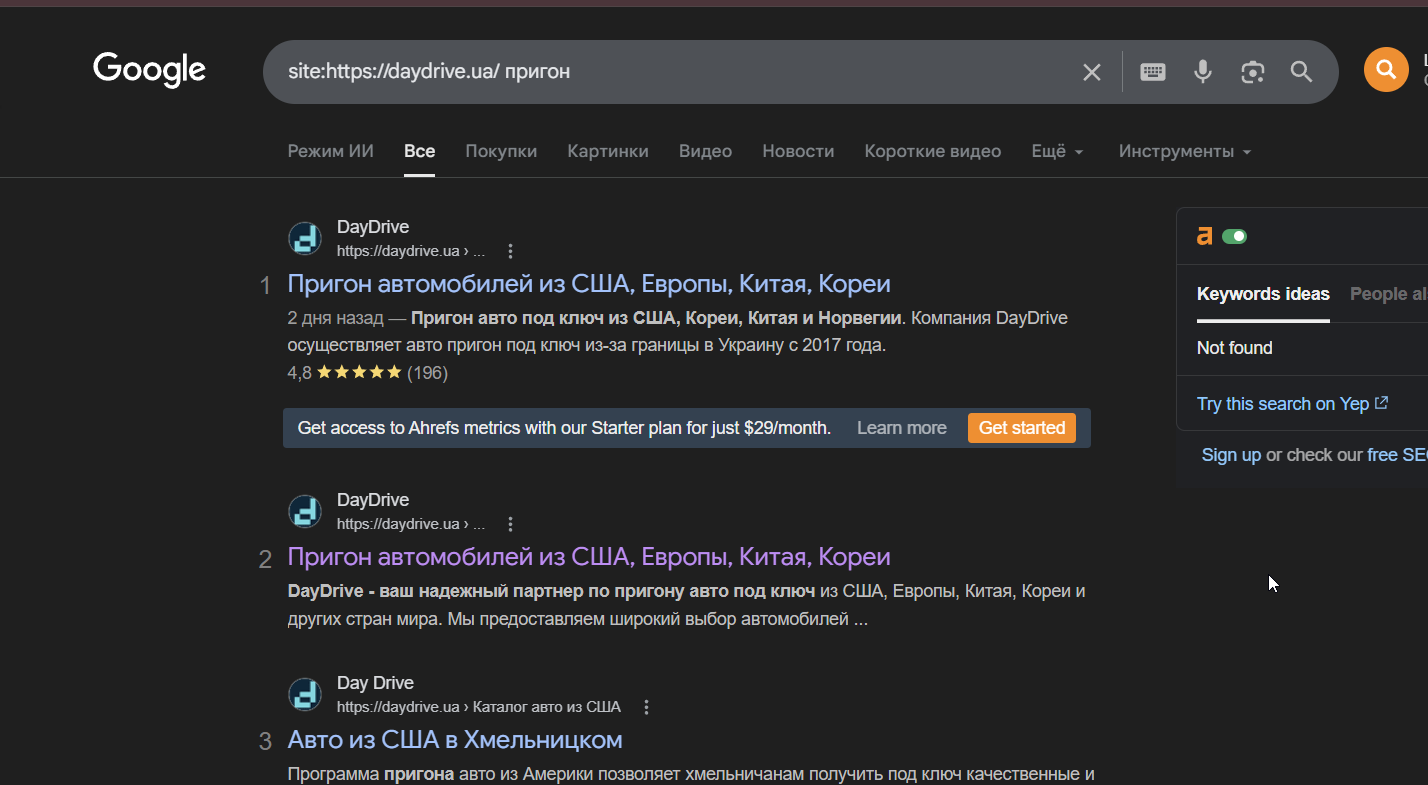Open the Авто из США в Хмельницком result
This screenshot has width=1428, height=785.
(454, 740)
